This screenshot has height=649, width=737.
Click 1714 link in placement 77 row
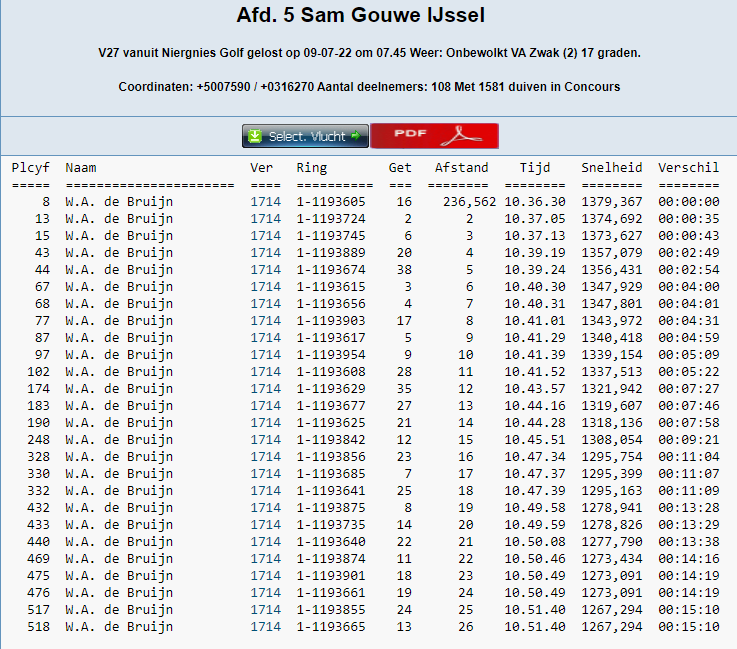click(265, 321)
